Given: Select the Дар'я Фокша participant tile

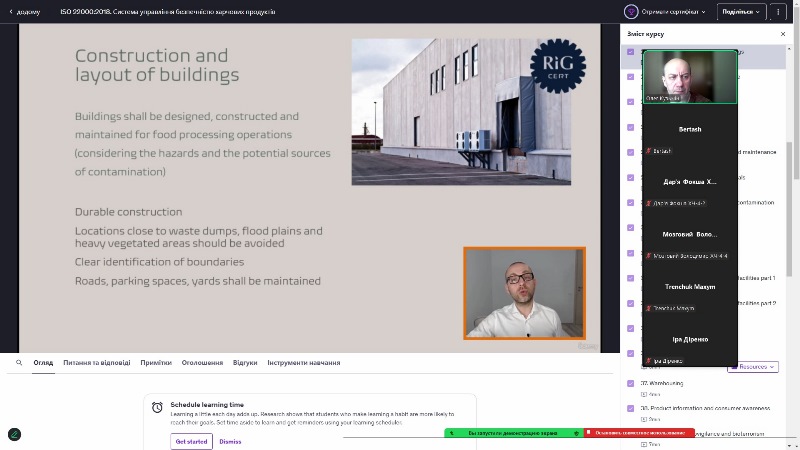Looking at the screenshot, I should pos(690,182).
